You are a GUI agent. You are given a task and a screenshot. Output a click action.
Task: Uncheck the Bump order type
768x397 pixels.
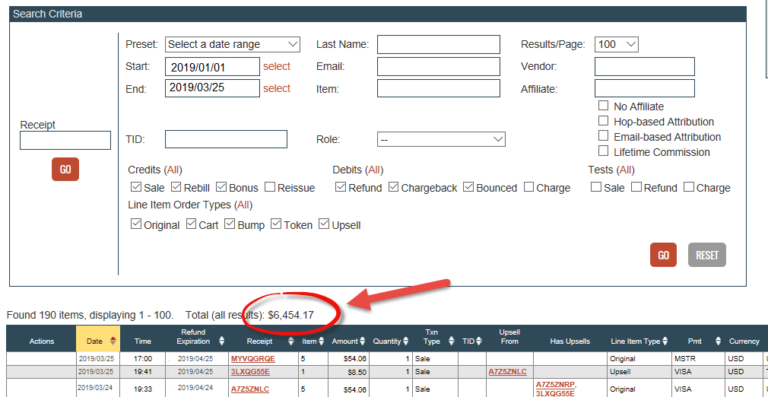coord(230,224)
